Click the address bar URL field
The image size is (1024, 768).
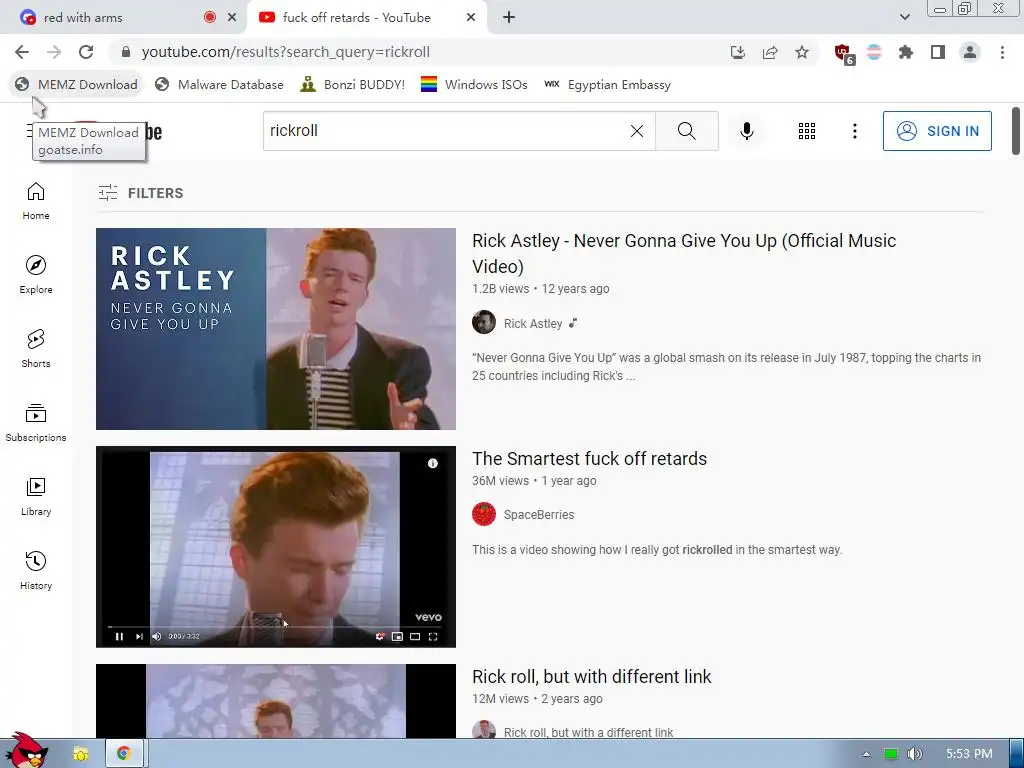pyautogui.click(x=418, y=52)
